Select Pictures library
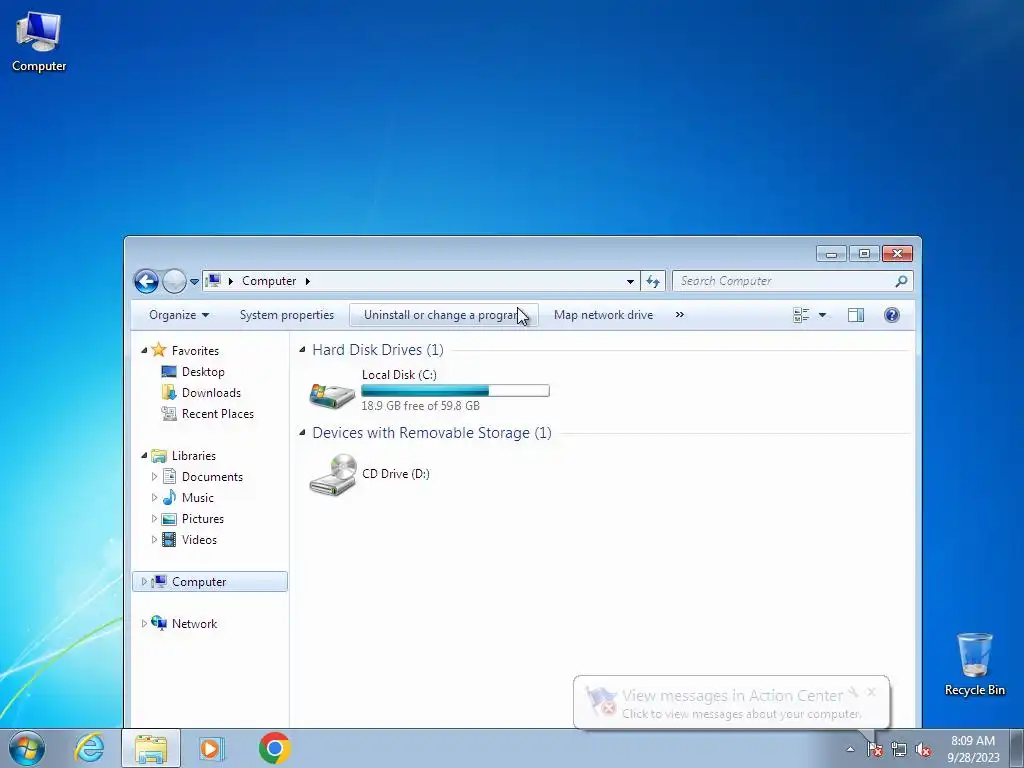The image size is (1024, 768). tap(202, 519)
